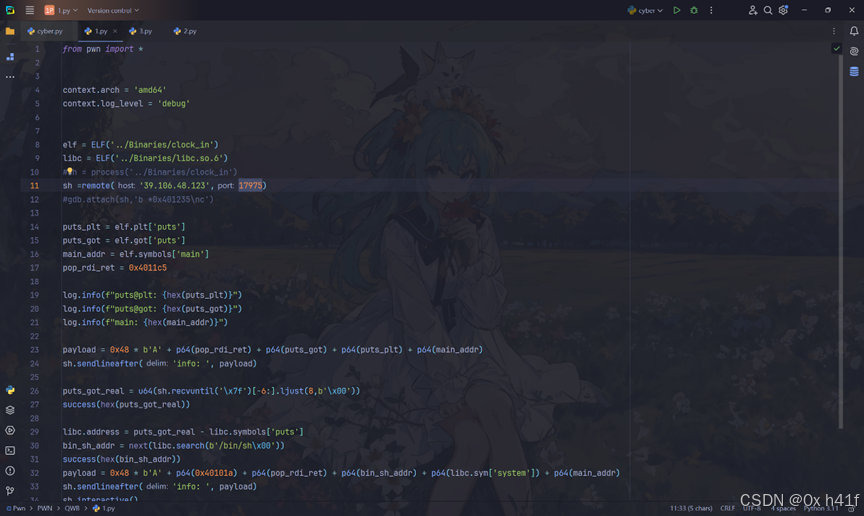864x516 pixels.
Task: Click the PyCharm logo icon
Action: 10,10
